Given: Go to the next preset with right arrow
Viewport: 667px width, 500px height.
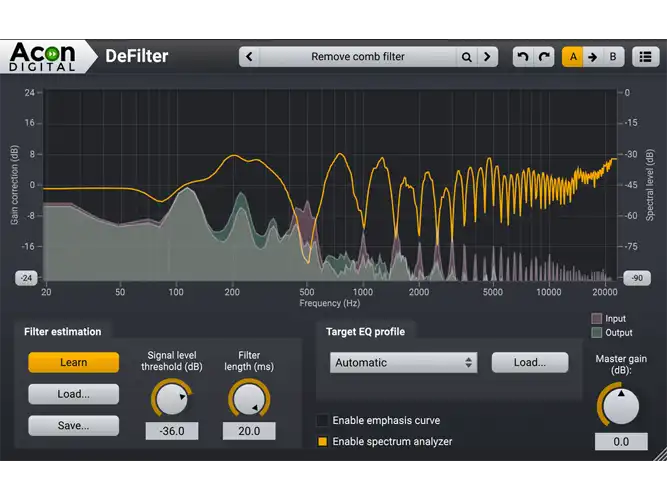Looking at the screenshot, I should [487, 57].
